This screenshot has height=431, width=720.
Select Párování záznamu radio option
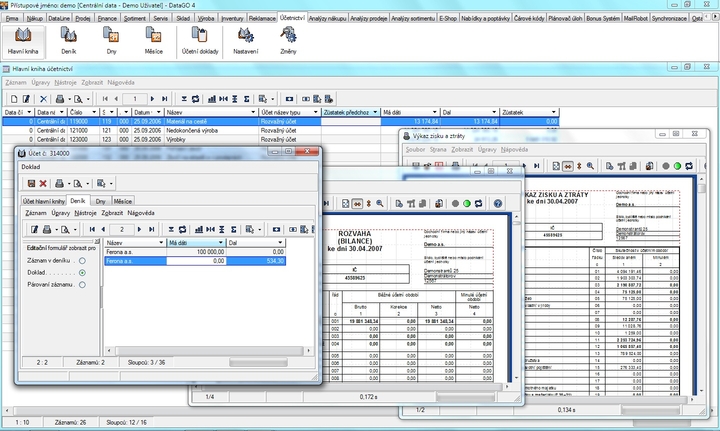tap(82, 285)
